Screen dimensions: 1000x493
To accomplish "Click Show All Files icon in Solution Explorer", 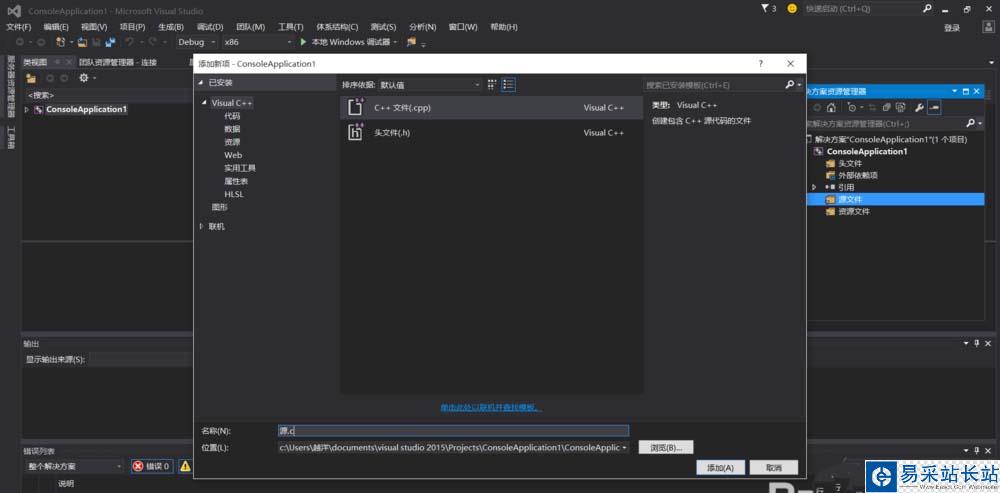I will tap(901, 107).
